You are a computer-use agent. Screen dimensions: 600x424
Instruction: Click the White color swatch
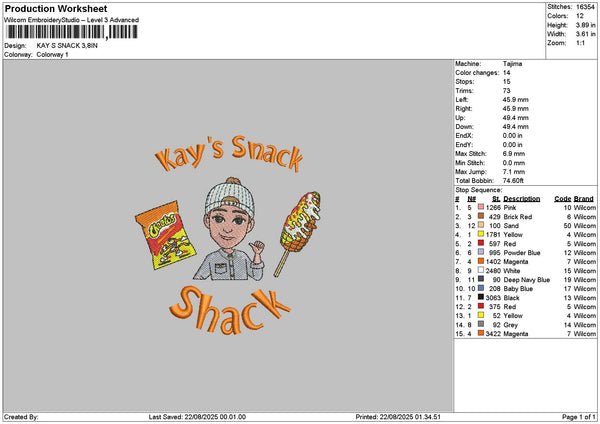click(x=481, y=270)
